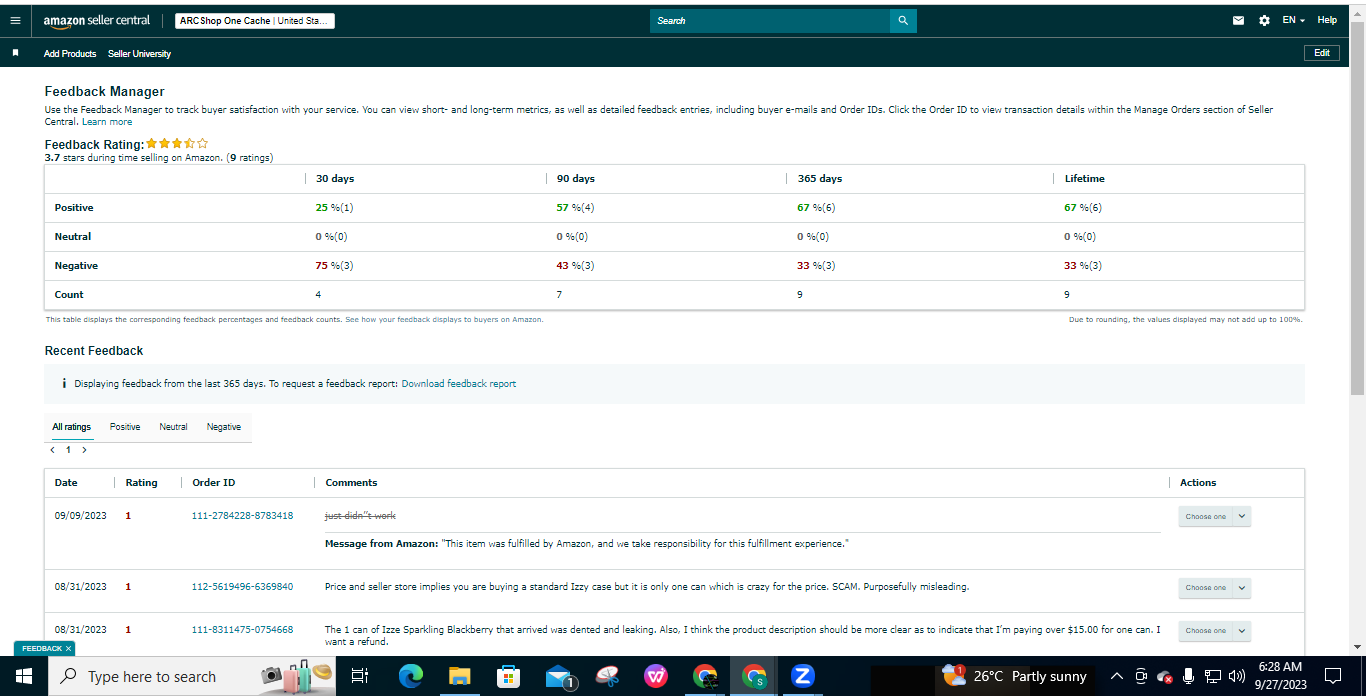Click the feedback star rating display
Screen dimensions: 1366x696
pos(177,144)
